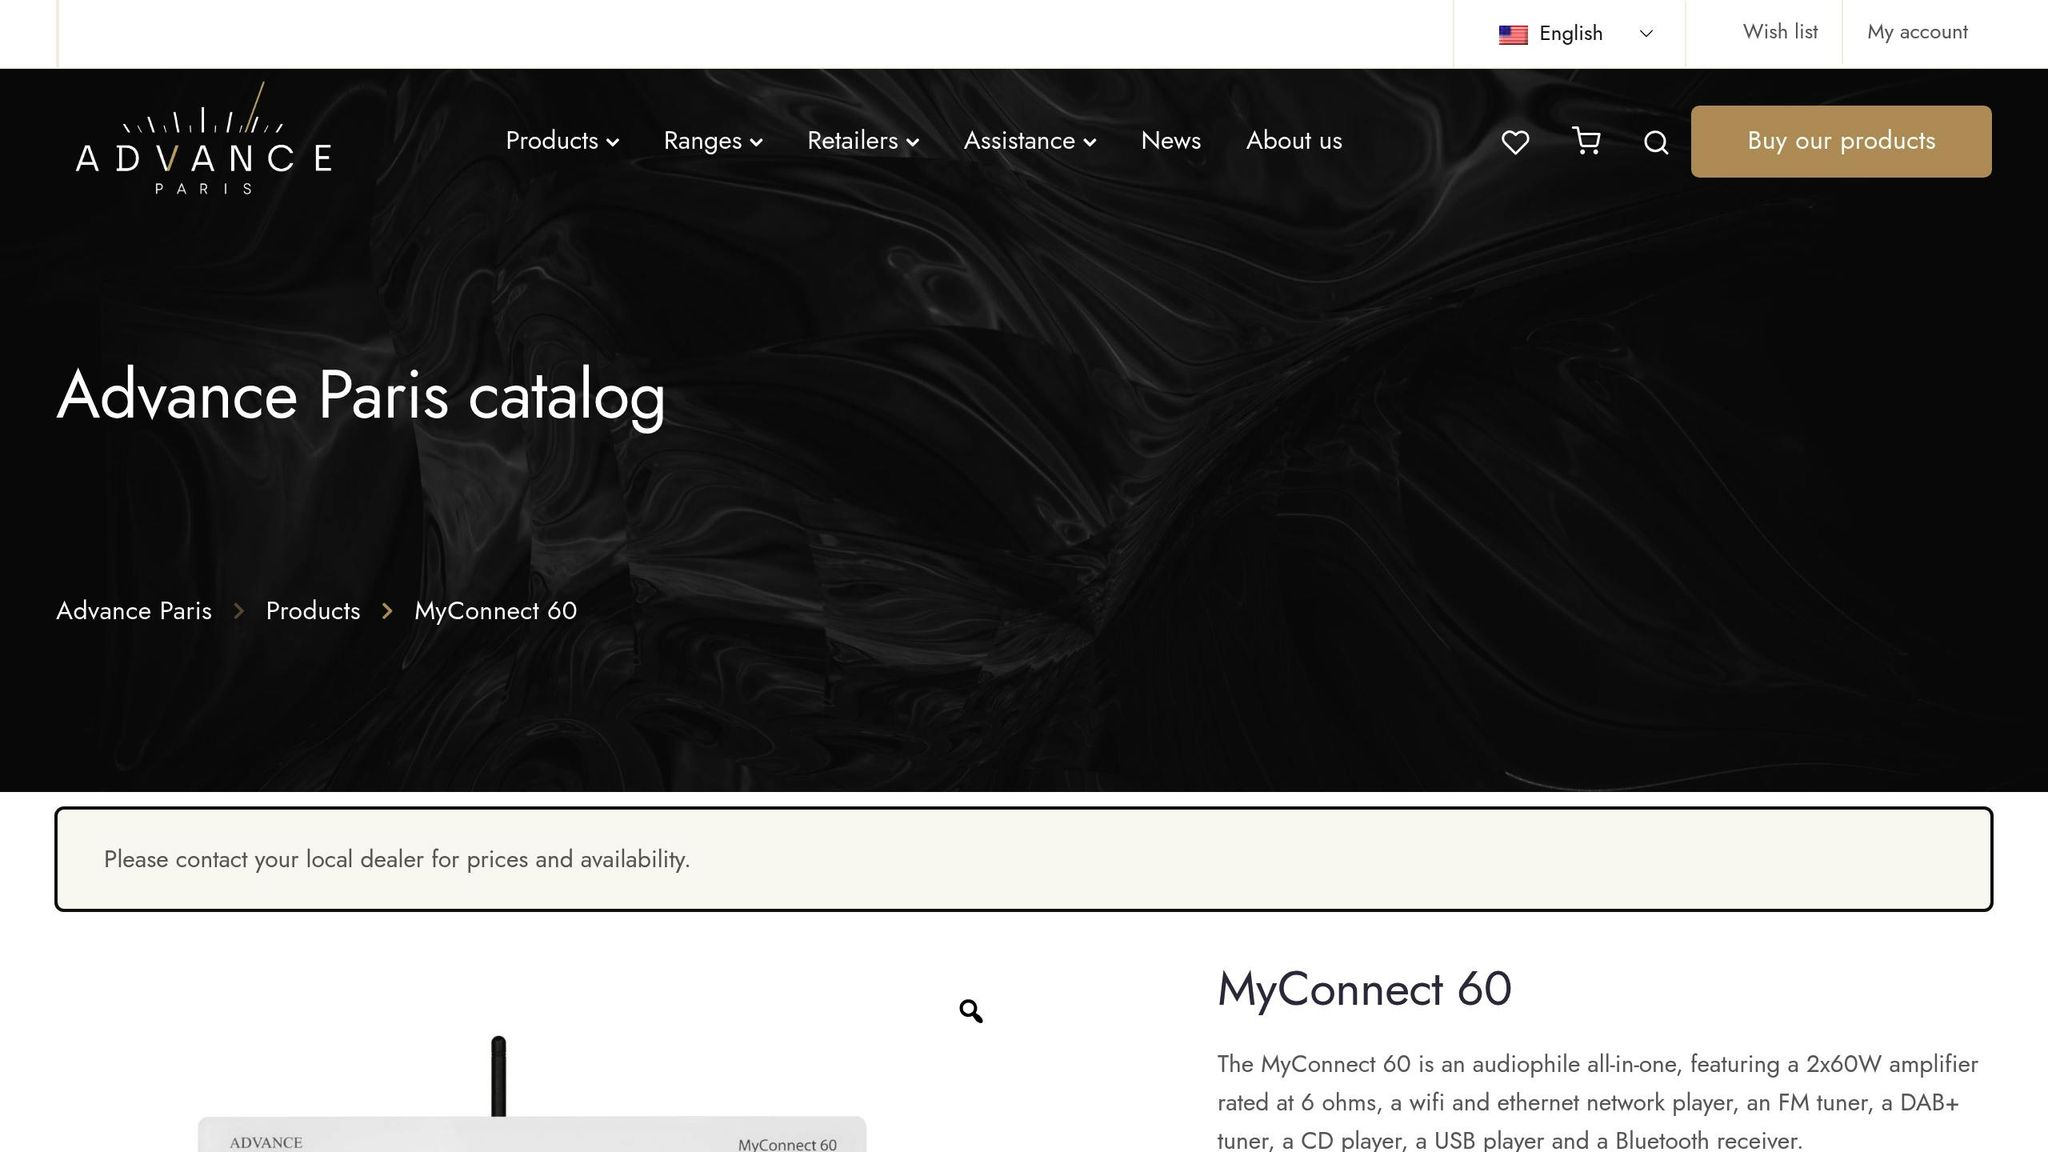
Task: Open the English language selector
Action: point(1575,34)
